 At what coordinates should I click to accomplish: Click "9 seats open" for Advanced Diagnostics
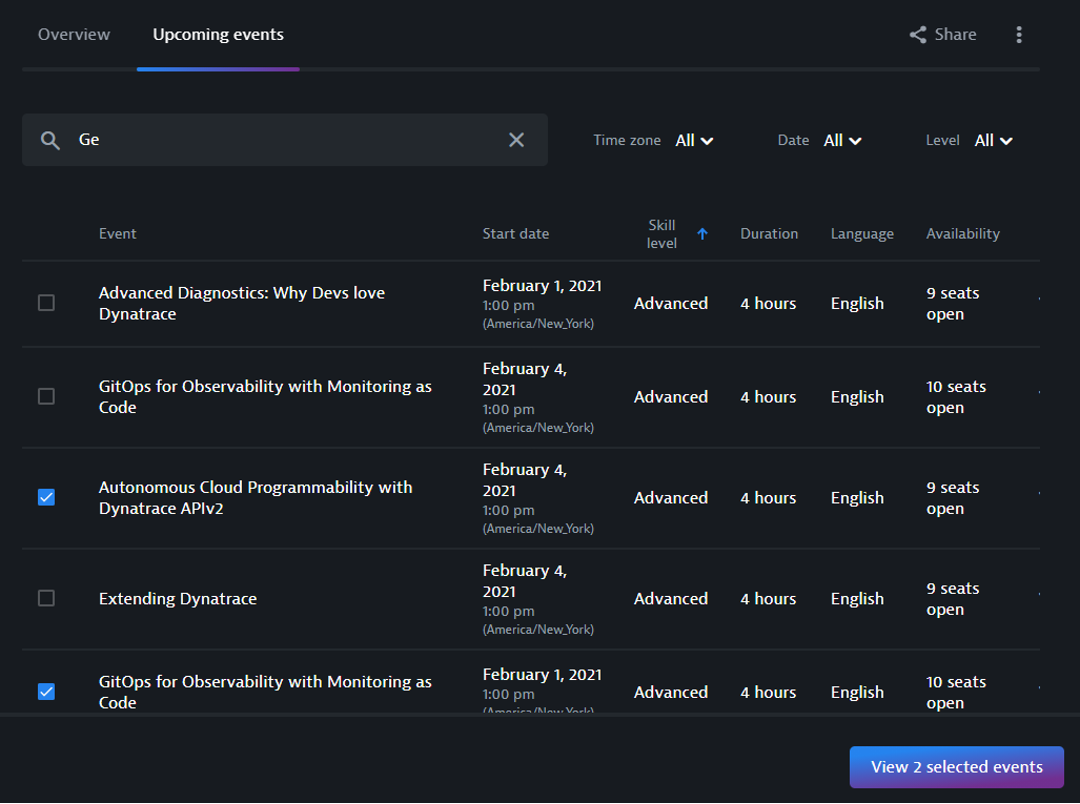tap(953, 303)
